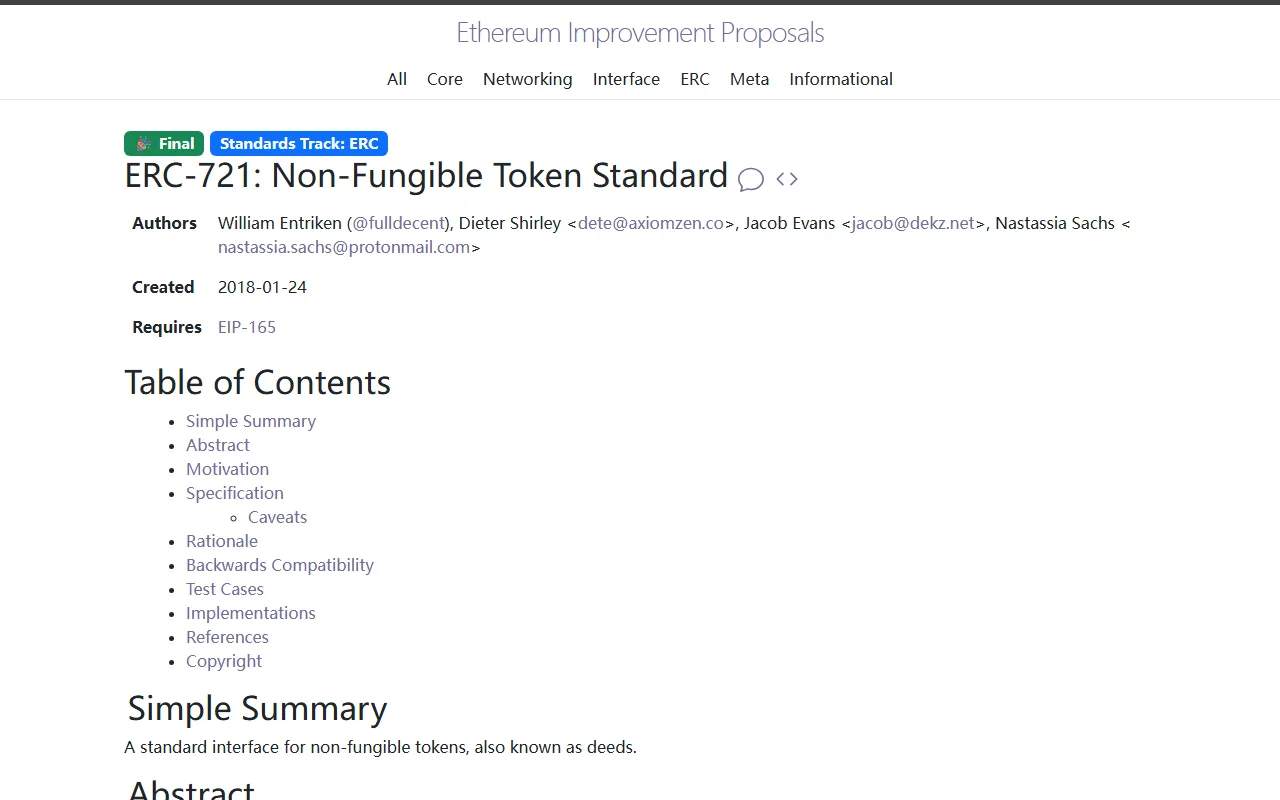Viewport: 1280px width, 800px height.
Task: Open the Interface category
Action: point(626,79)
